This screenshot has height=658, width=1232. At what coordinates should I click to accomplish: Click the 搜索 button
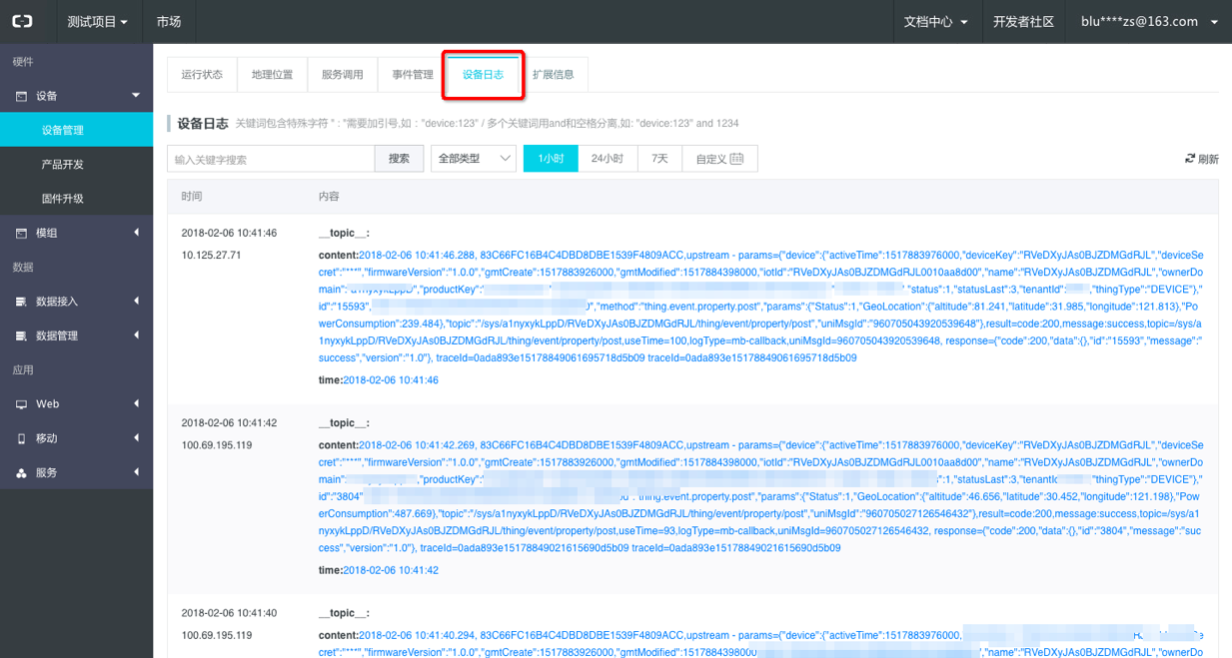[399, 159]
